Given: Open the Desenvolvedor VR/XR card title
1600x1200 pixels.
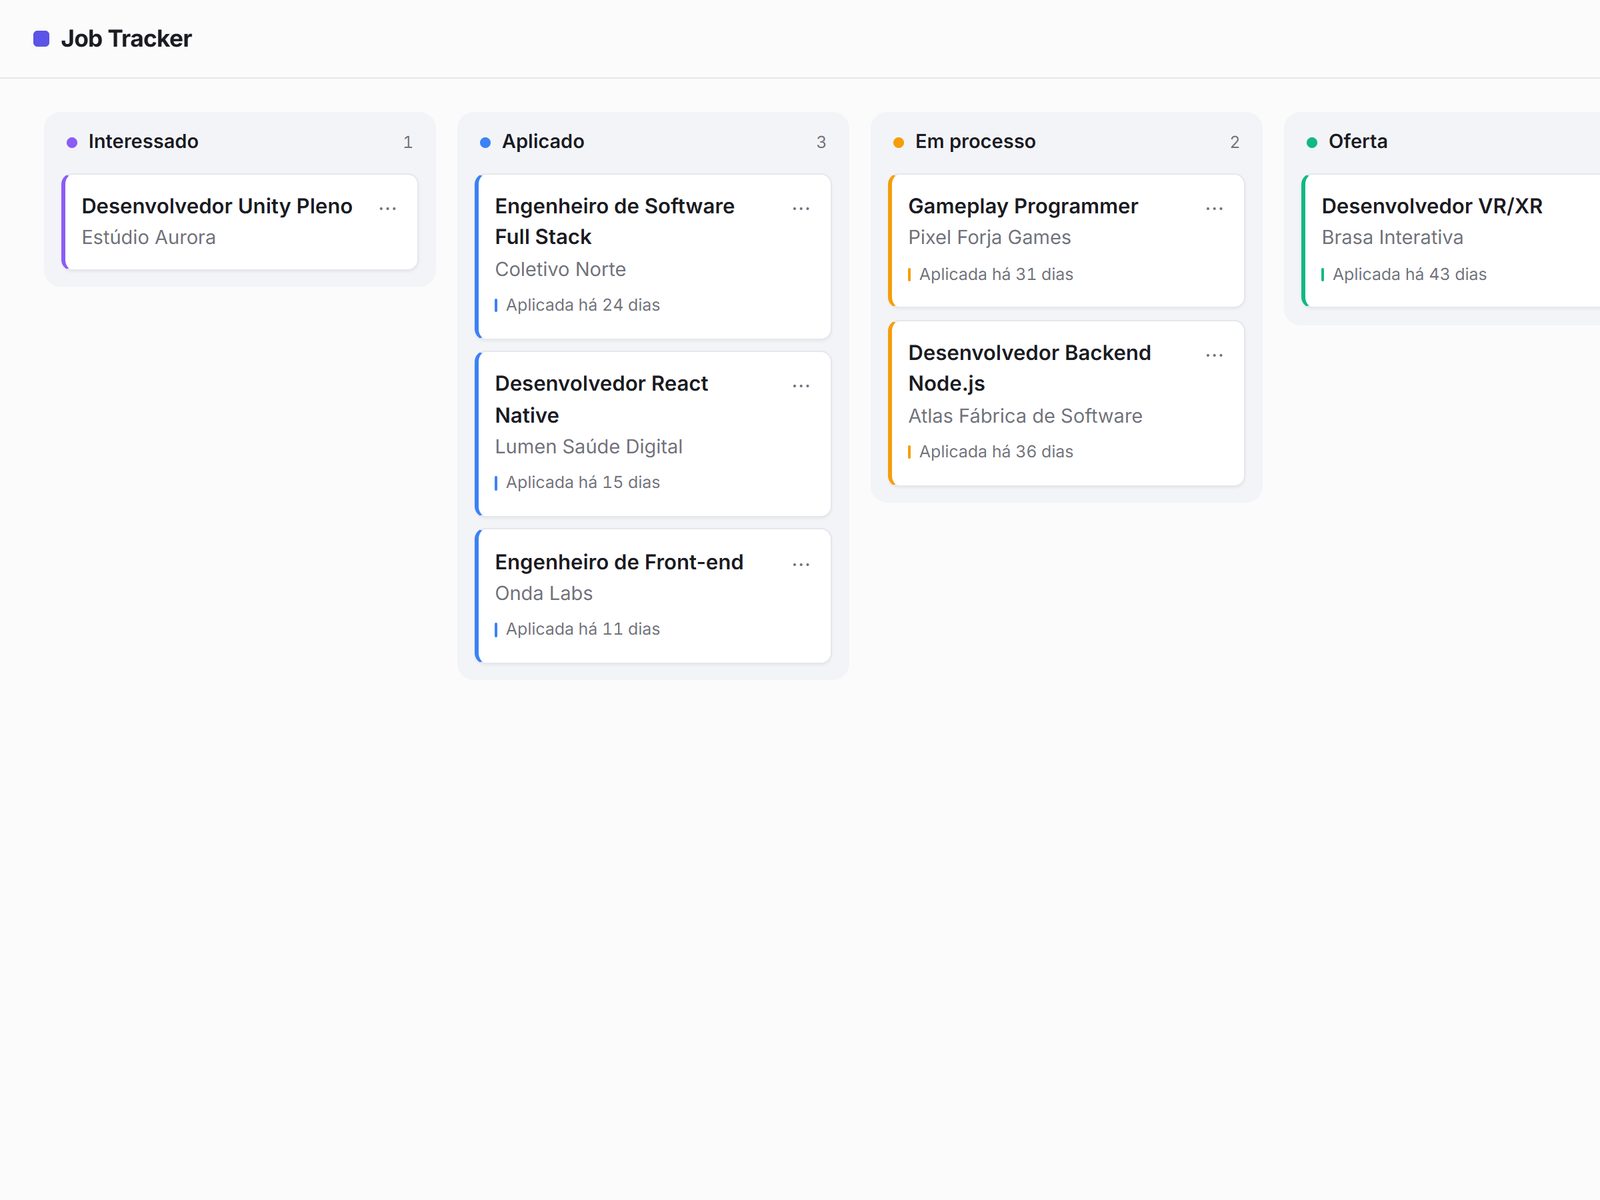Looking at the screenshot, I should [1432, 206].
